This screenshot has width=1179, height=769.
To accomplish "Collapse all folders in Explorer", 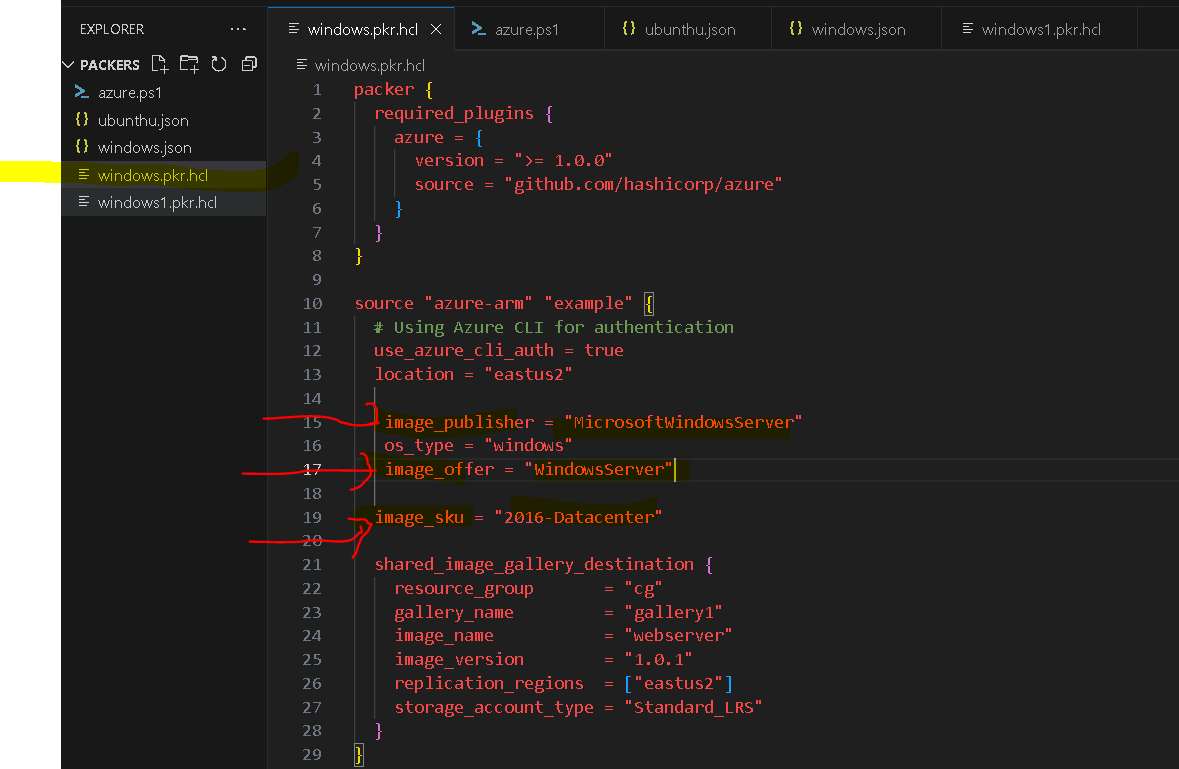I will (x=249, y=65).
